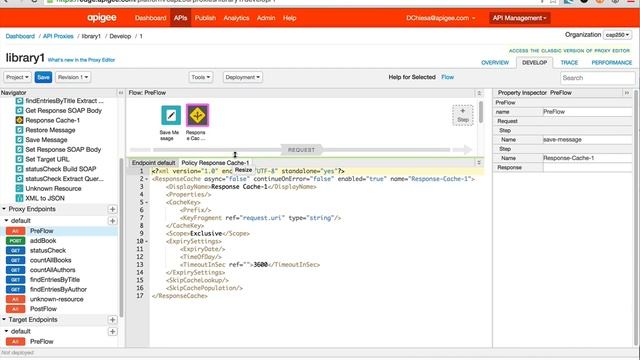Open the API Management dropdown

519,18
